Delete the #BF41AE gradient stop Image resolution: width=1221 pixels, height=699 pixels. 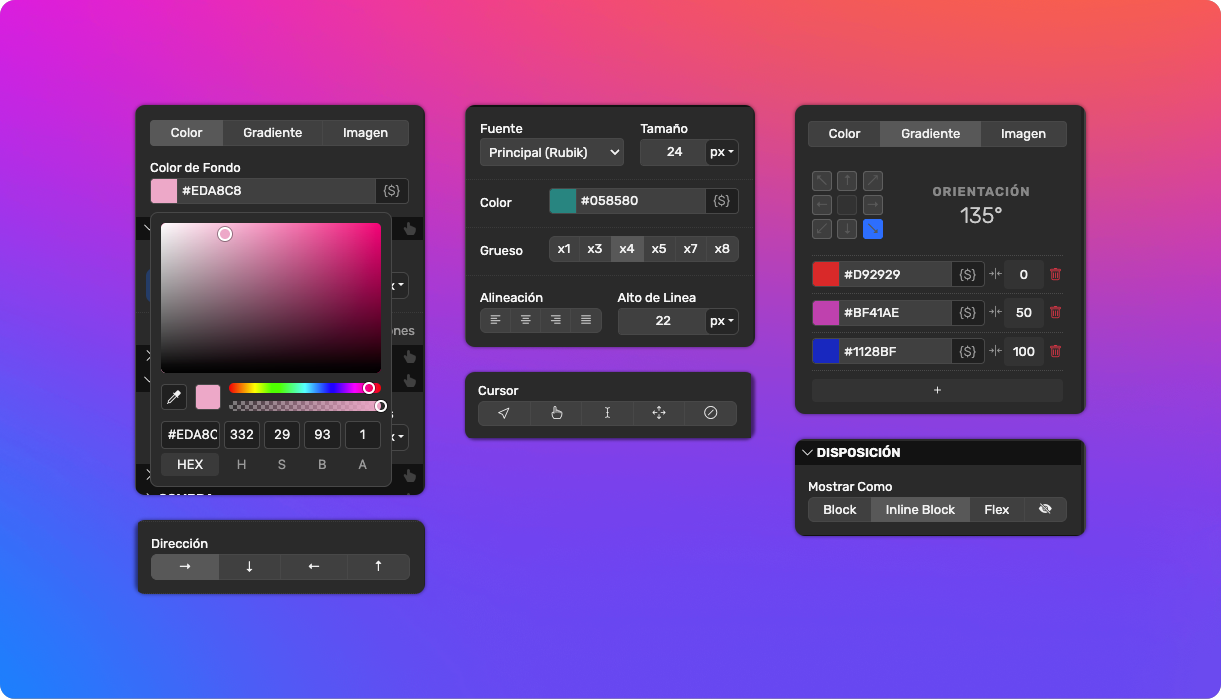tap(1055, 313)
